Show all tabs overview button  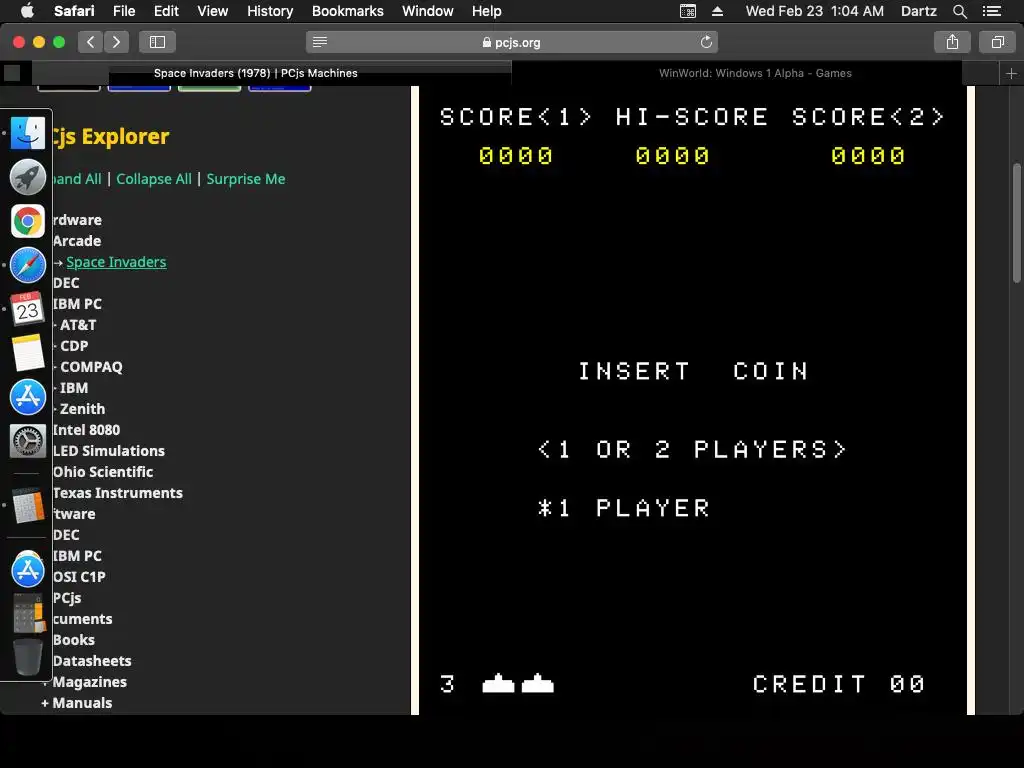click(x=997, y=42)
